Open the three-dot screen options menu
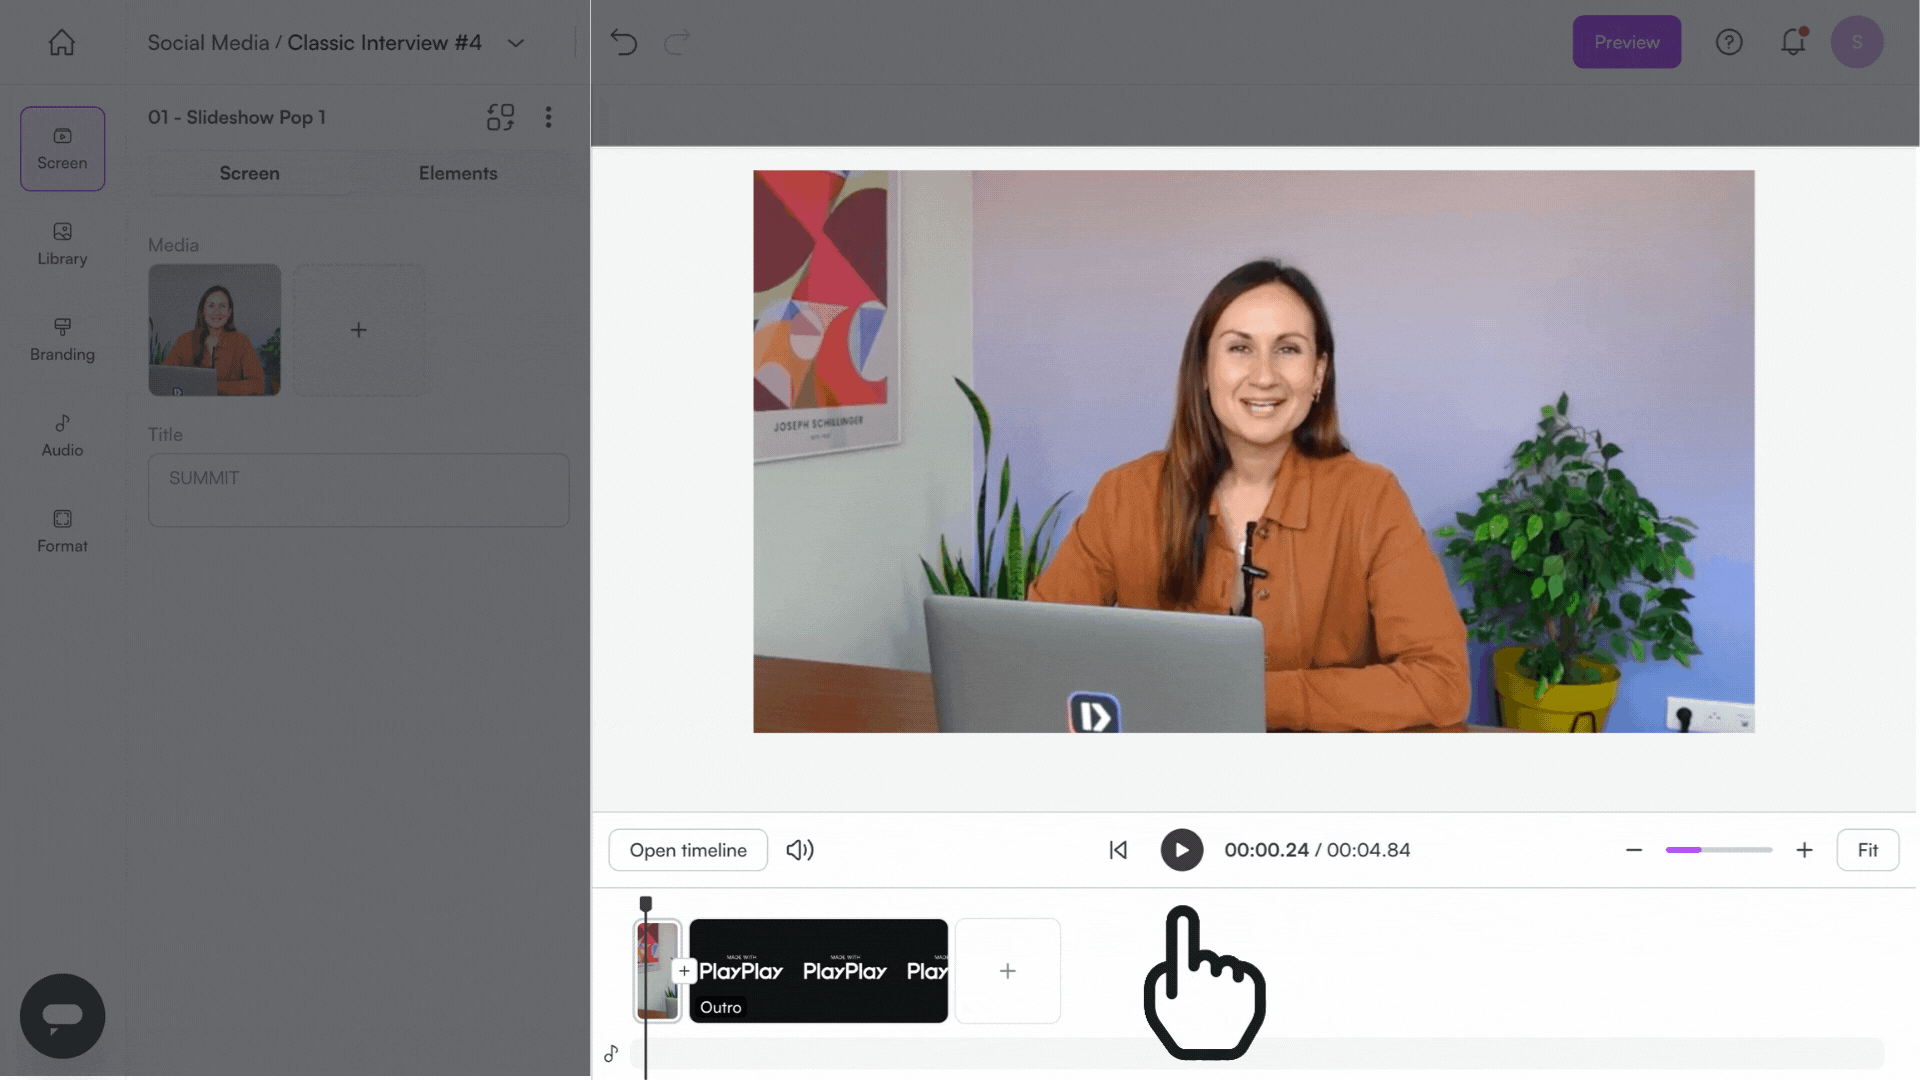This screenshot has height=1080, width=1920. pyautogui.click(x=548, y=117)
